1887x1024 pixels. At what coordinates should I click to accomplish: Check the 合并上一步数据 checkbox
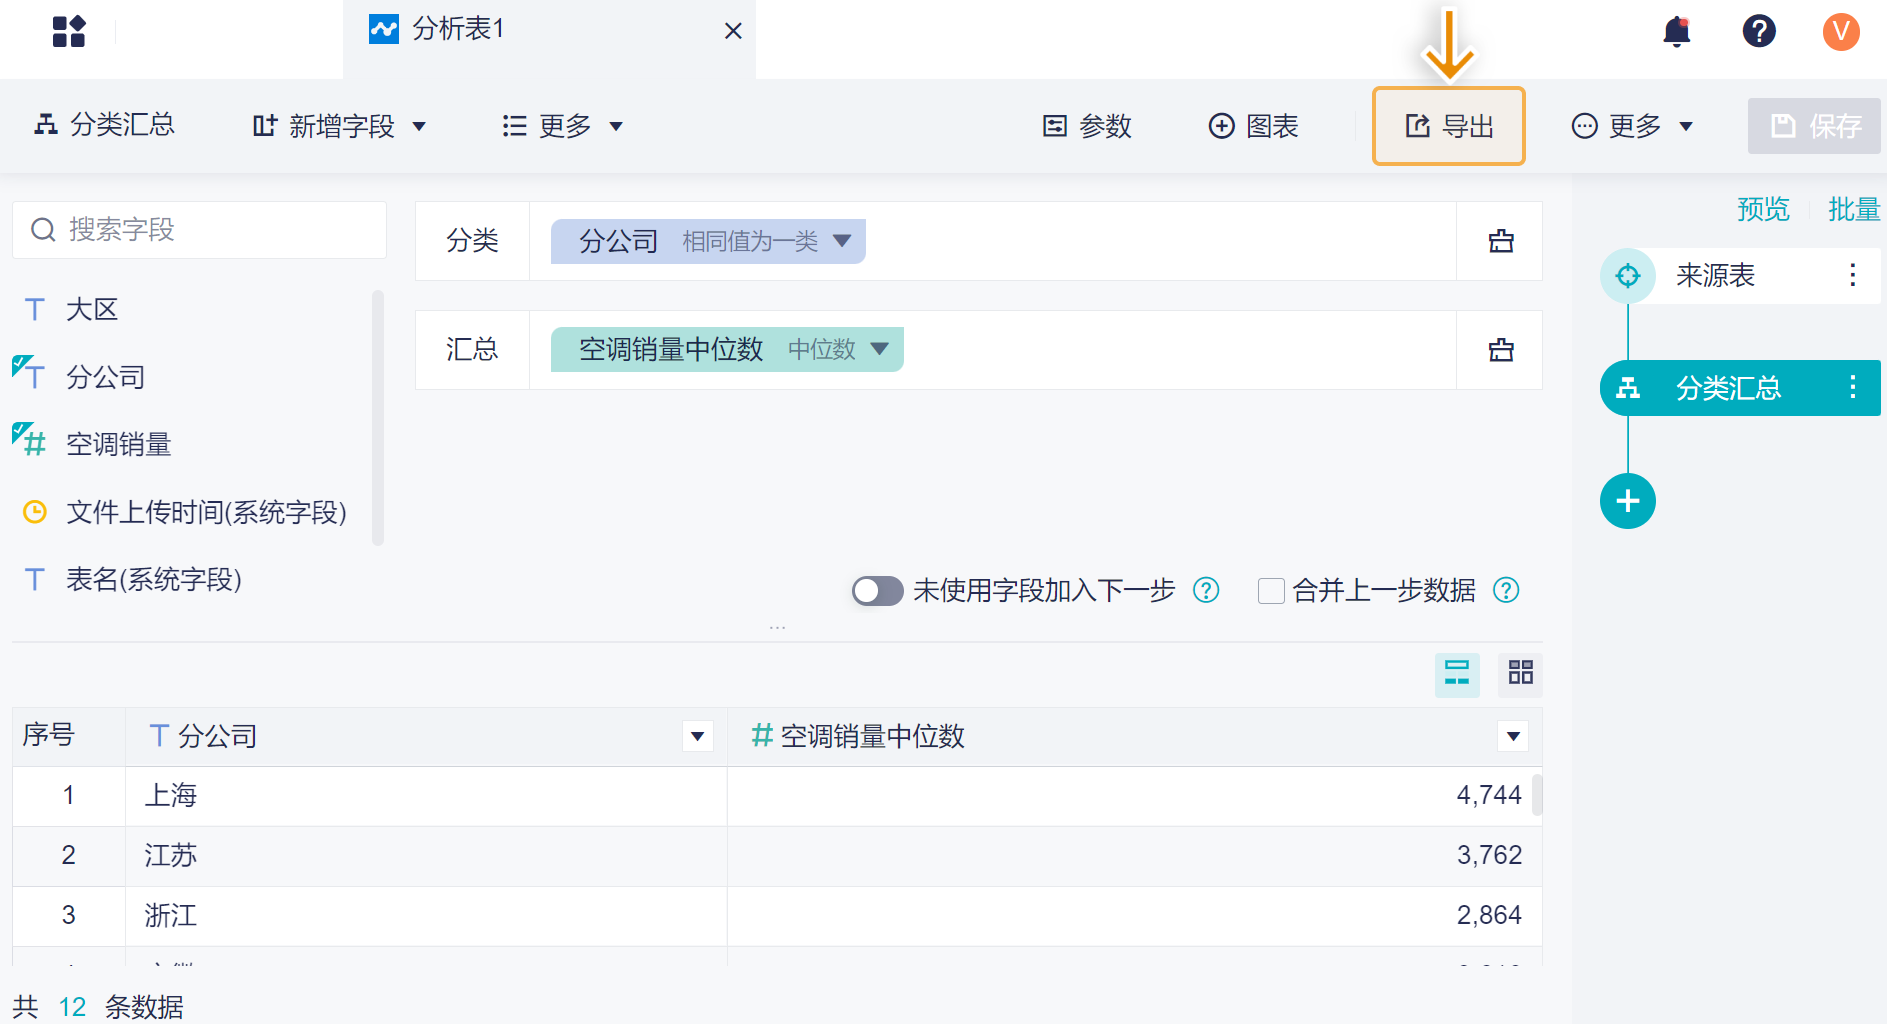[x=1271, y=591]
